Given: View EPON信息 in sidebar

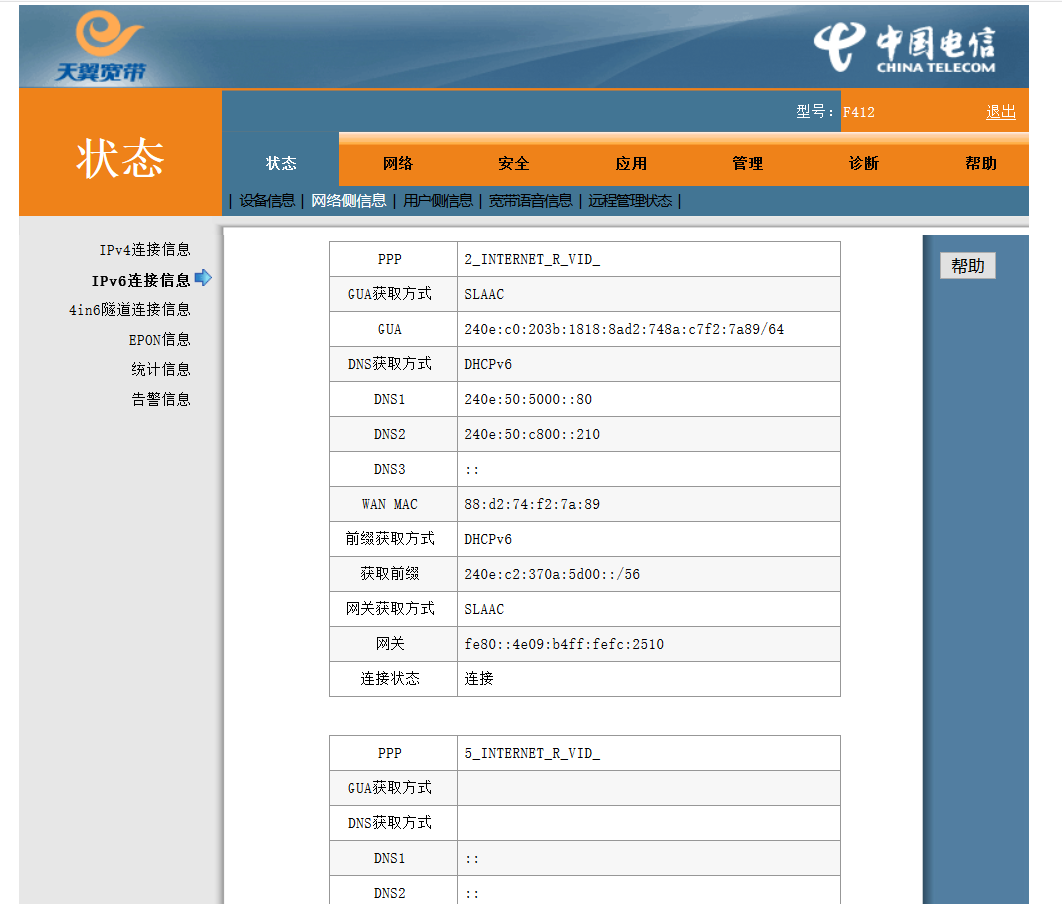Looking at the screenshot, I should click(x=159, y=340).
